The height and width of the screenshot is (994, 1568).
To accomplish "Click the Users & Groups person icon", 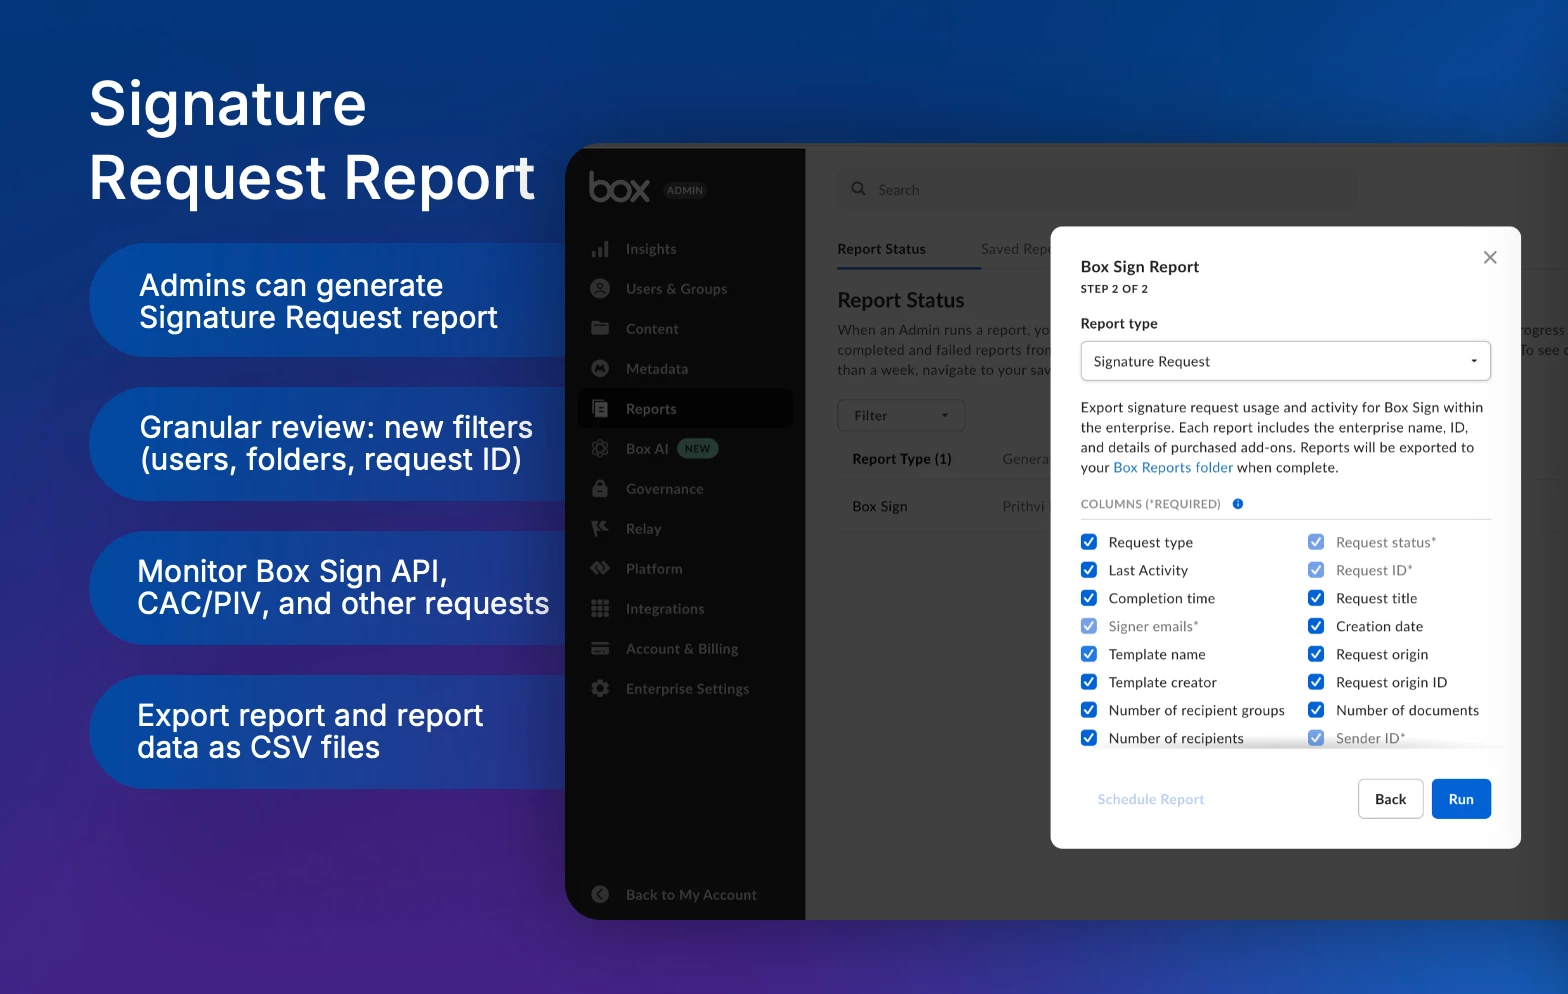I will (600, 289).
